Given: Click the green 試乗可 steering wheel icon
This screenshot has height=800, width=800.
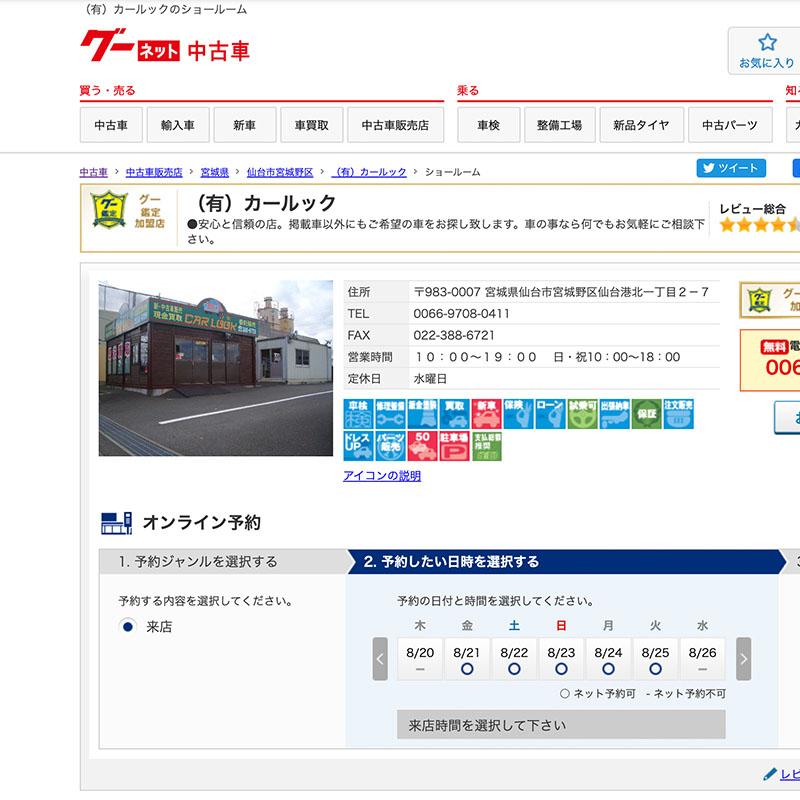Looking at the screenshot, I should tap(583, 414).
